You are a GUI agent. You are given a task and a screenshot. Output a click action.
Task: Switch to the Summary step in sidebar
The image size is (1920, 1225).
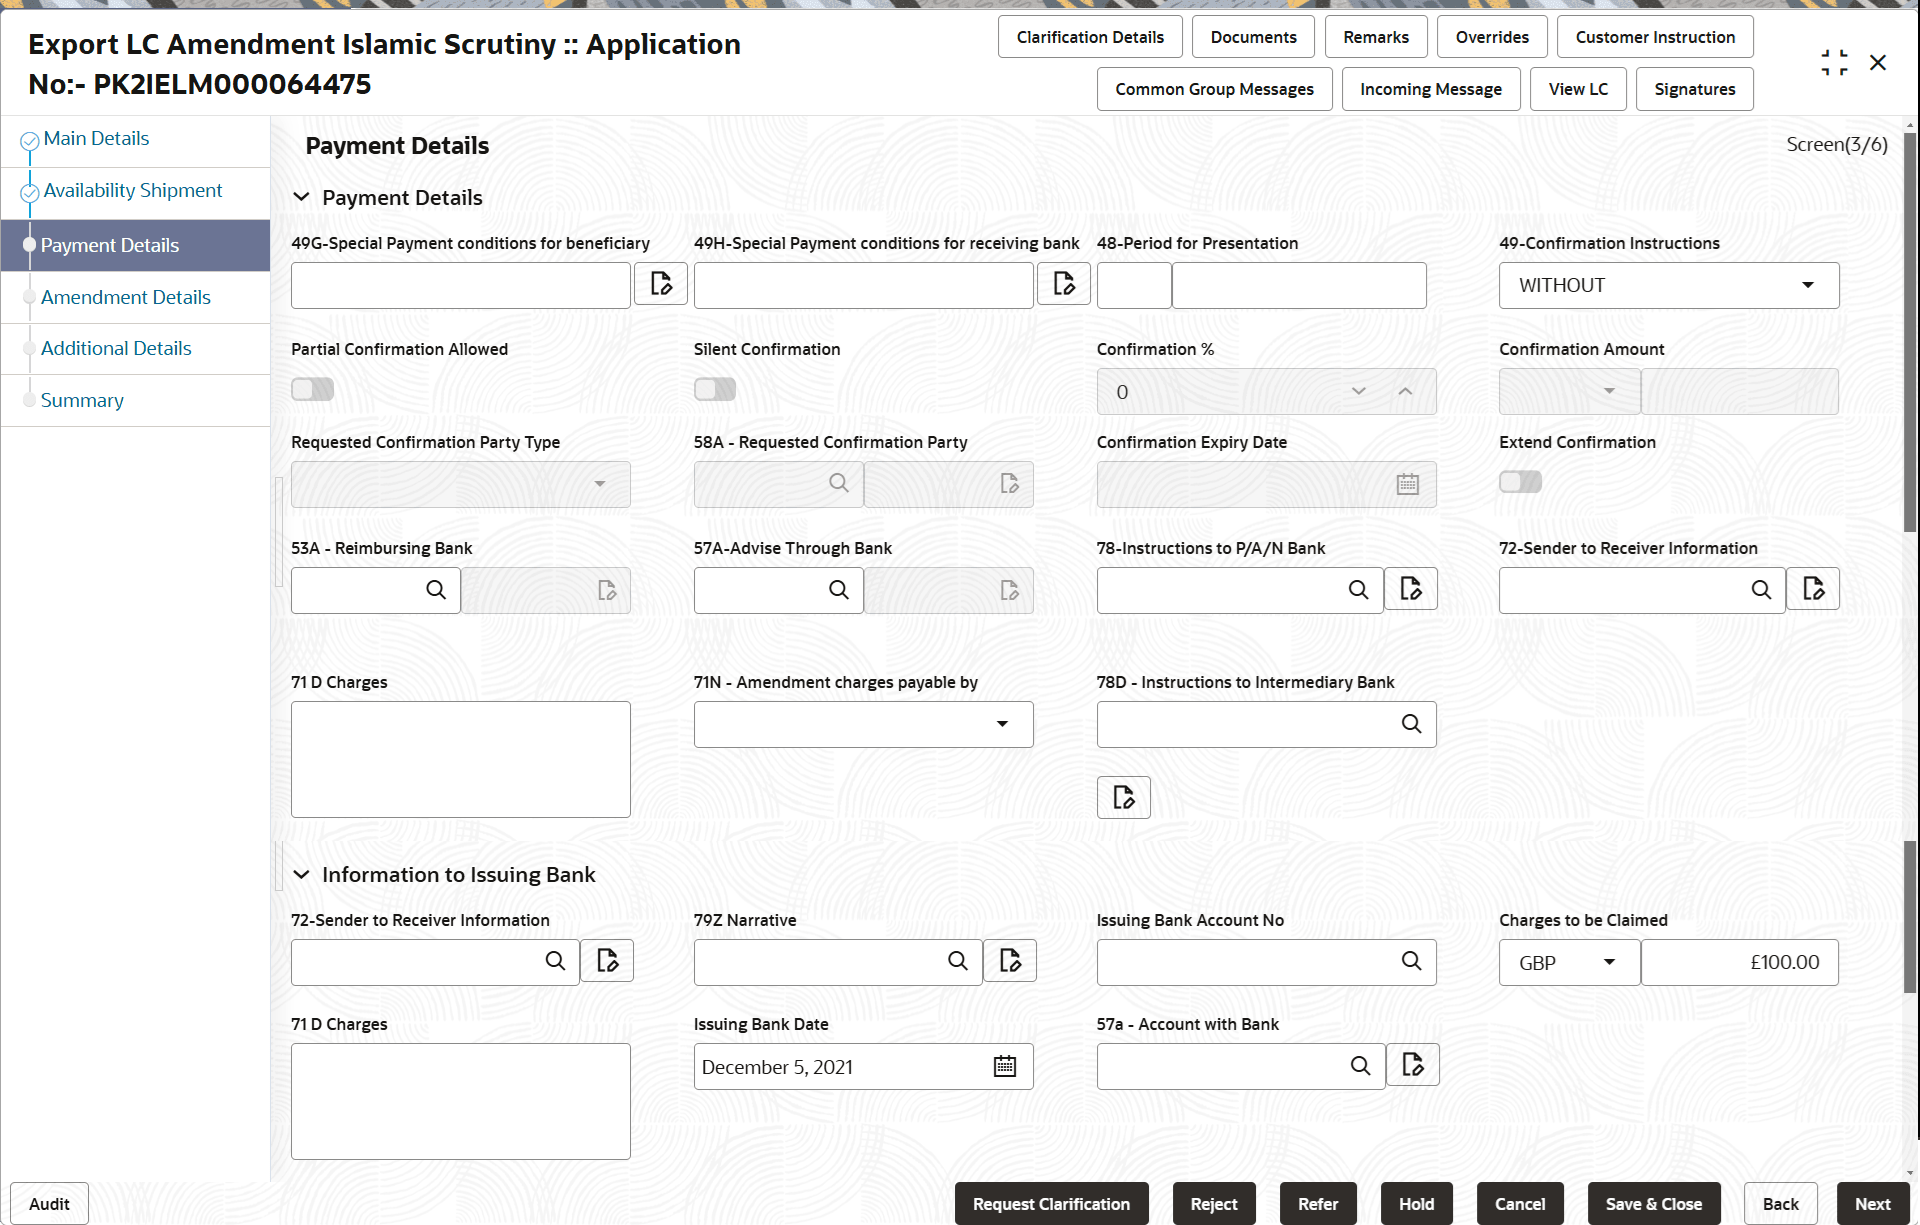(82, 400)
